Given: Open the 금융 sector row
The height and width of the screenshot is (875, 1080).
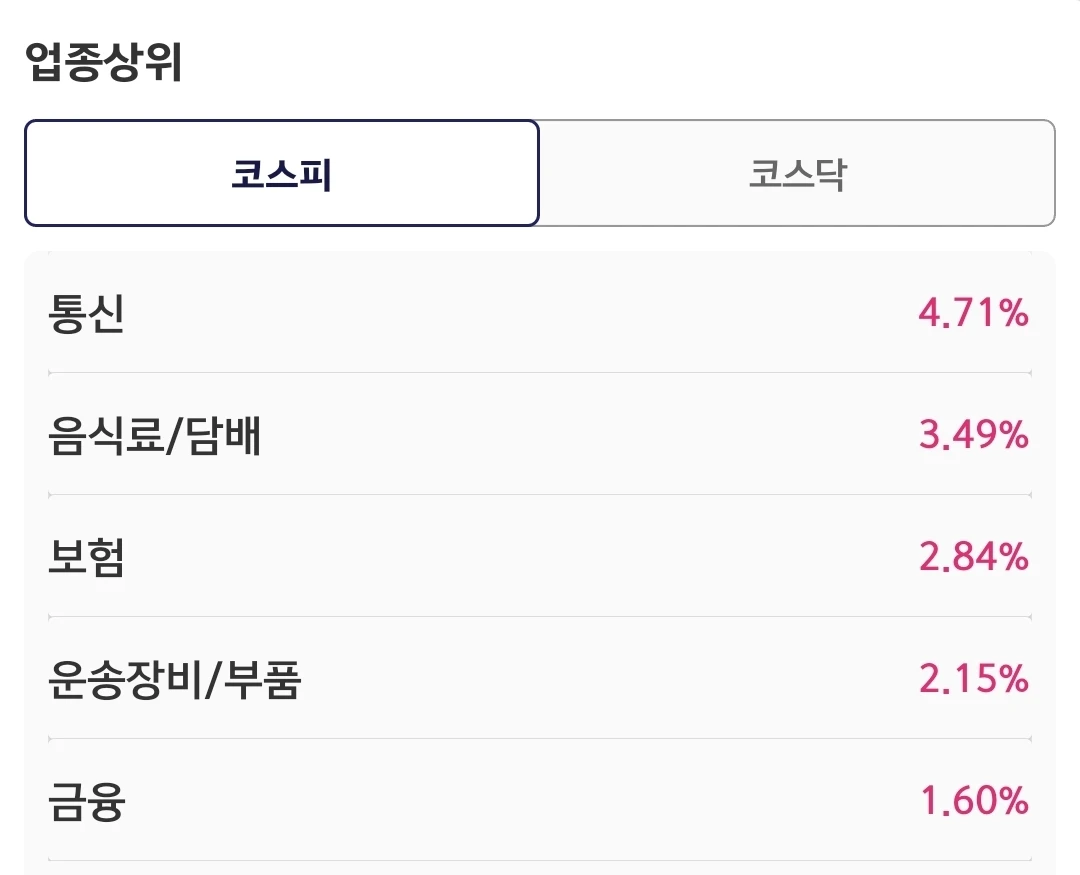Looking at the screenshot, I should tap(540, 800).
